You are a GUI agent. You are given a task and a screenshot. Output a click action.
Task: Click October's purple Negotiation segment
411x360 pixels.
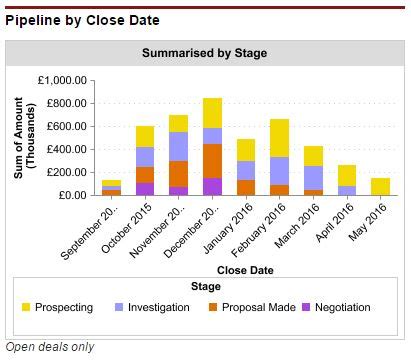(x=145, y=189)
